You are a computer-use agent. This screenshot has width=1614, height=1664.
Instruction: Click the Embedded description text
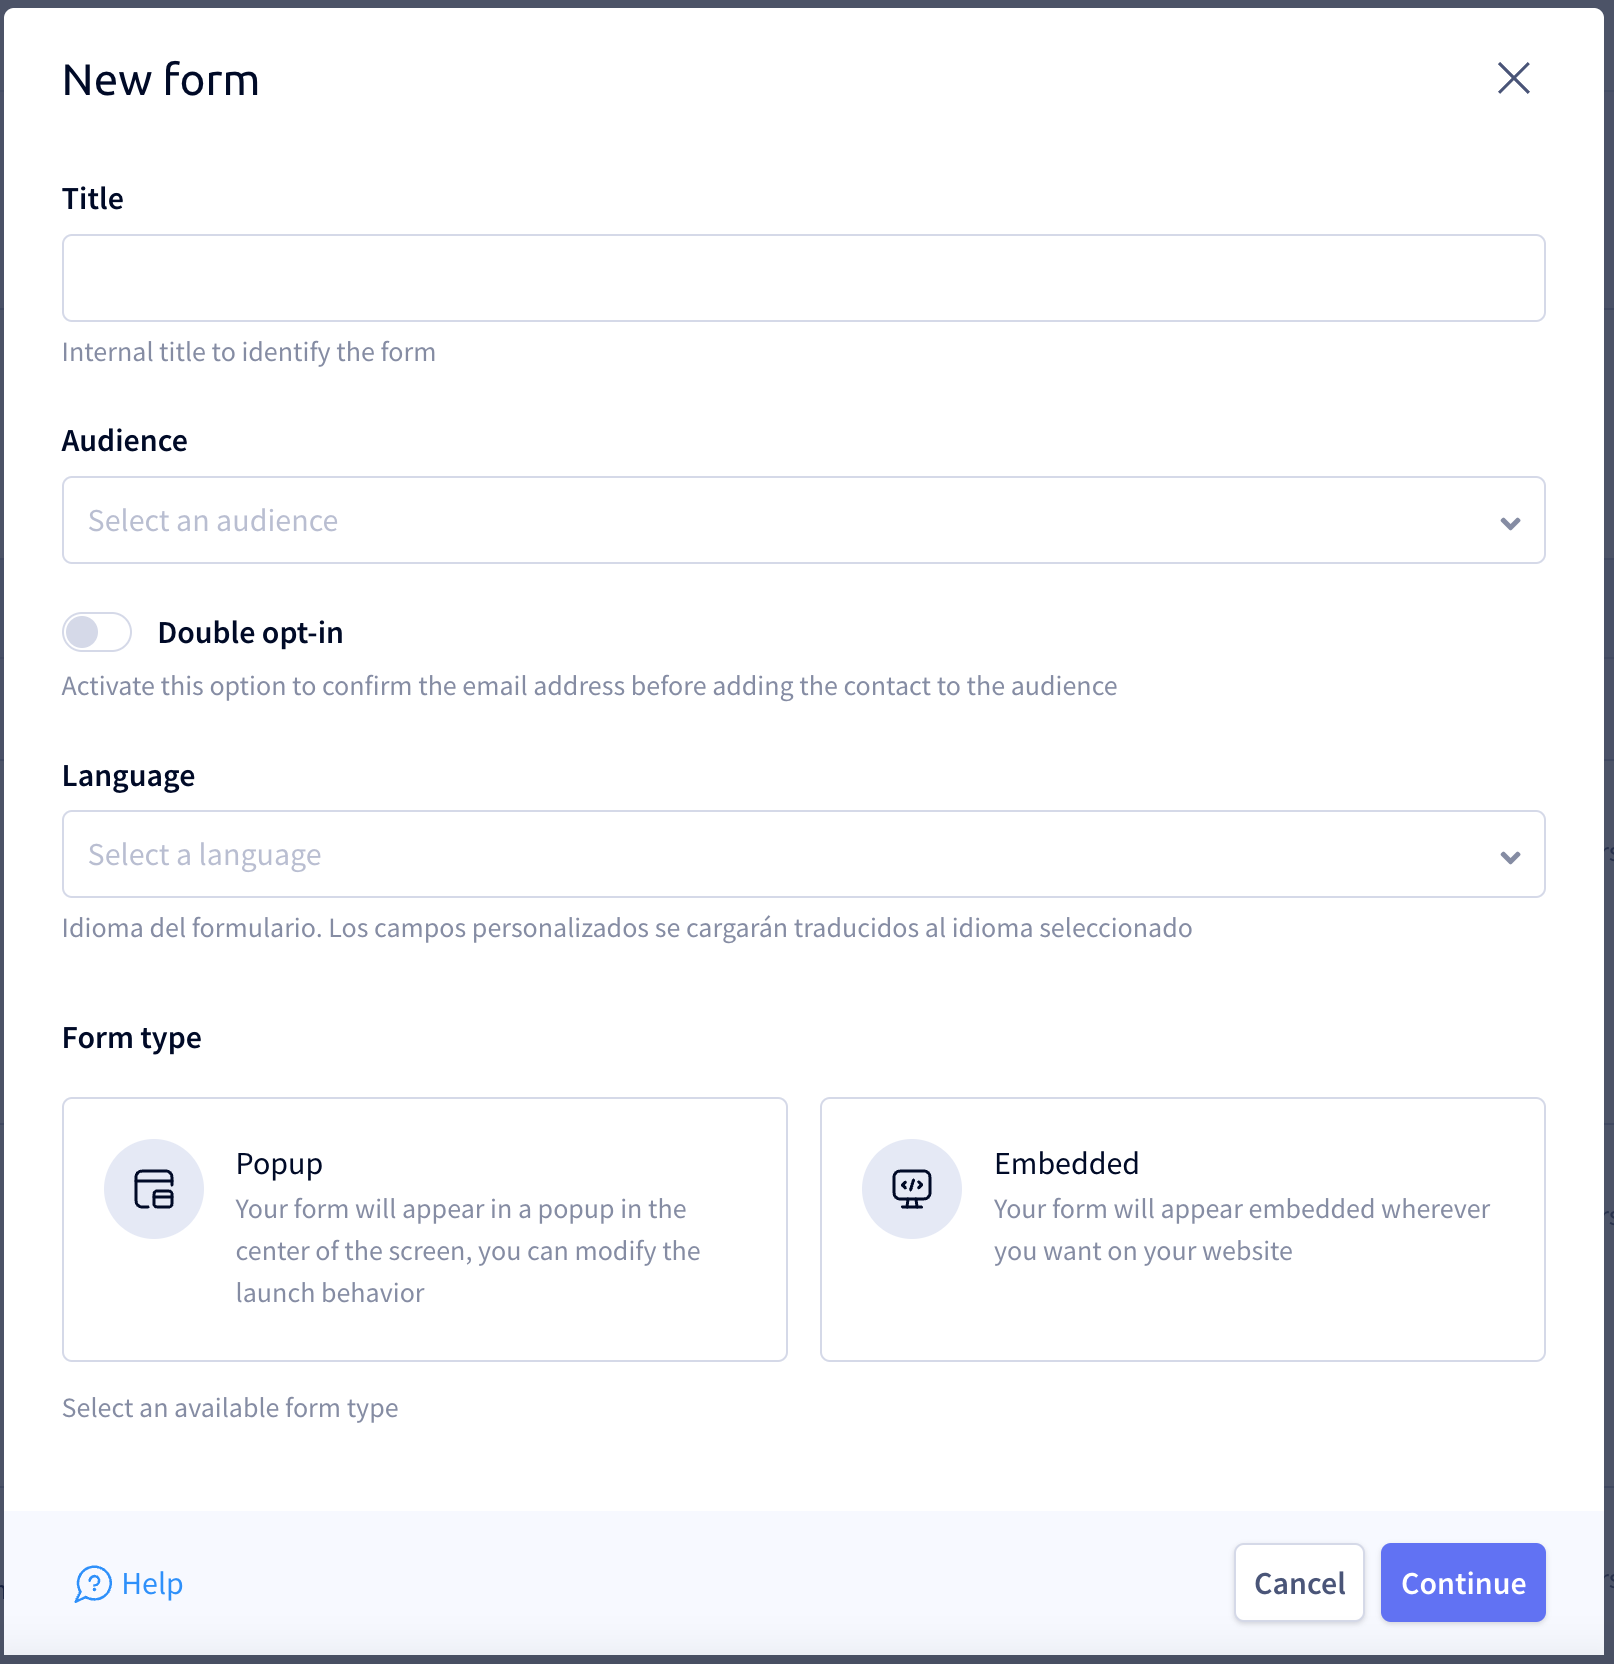pyautogui.click(x=1242, y=1230)
